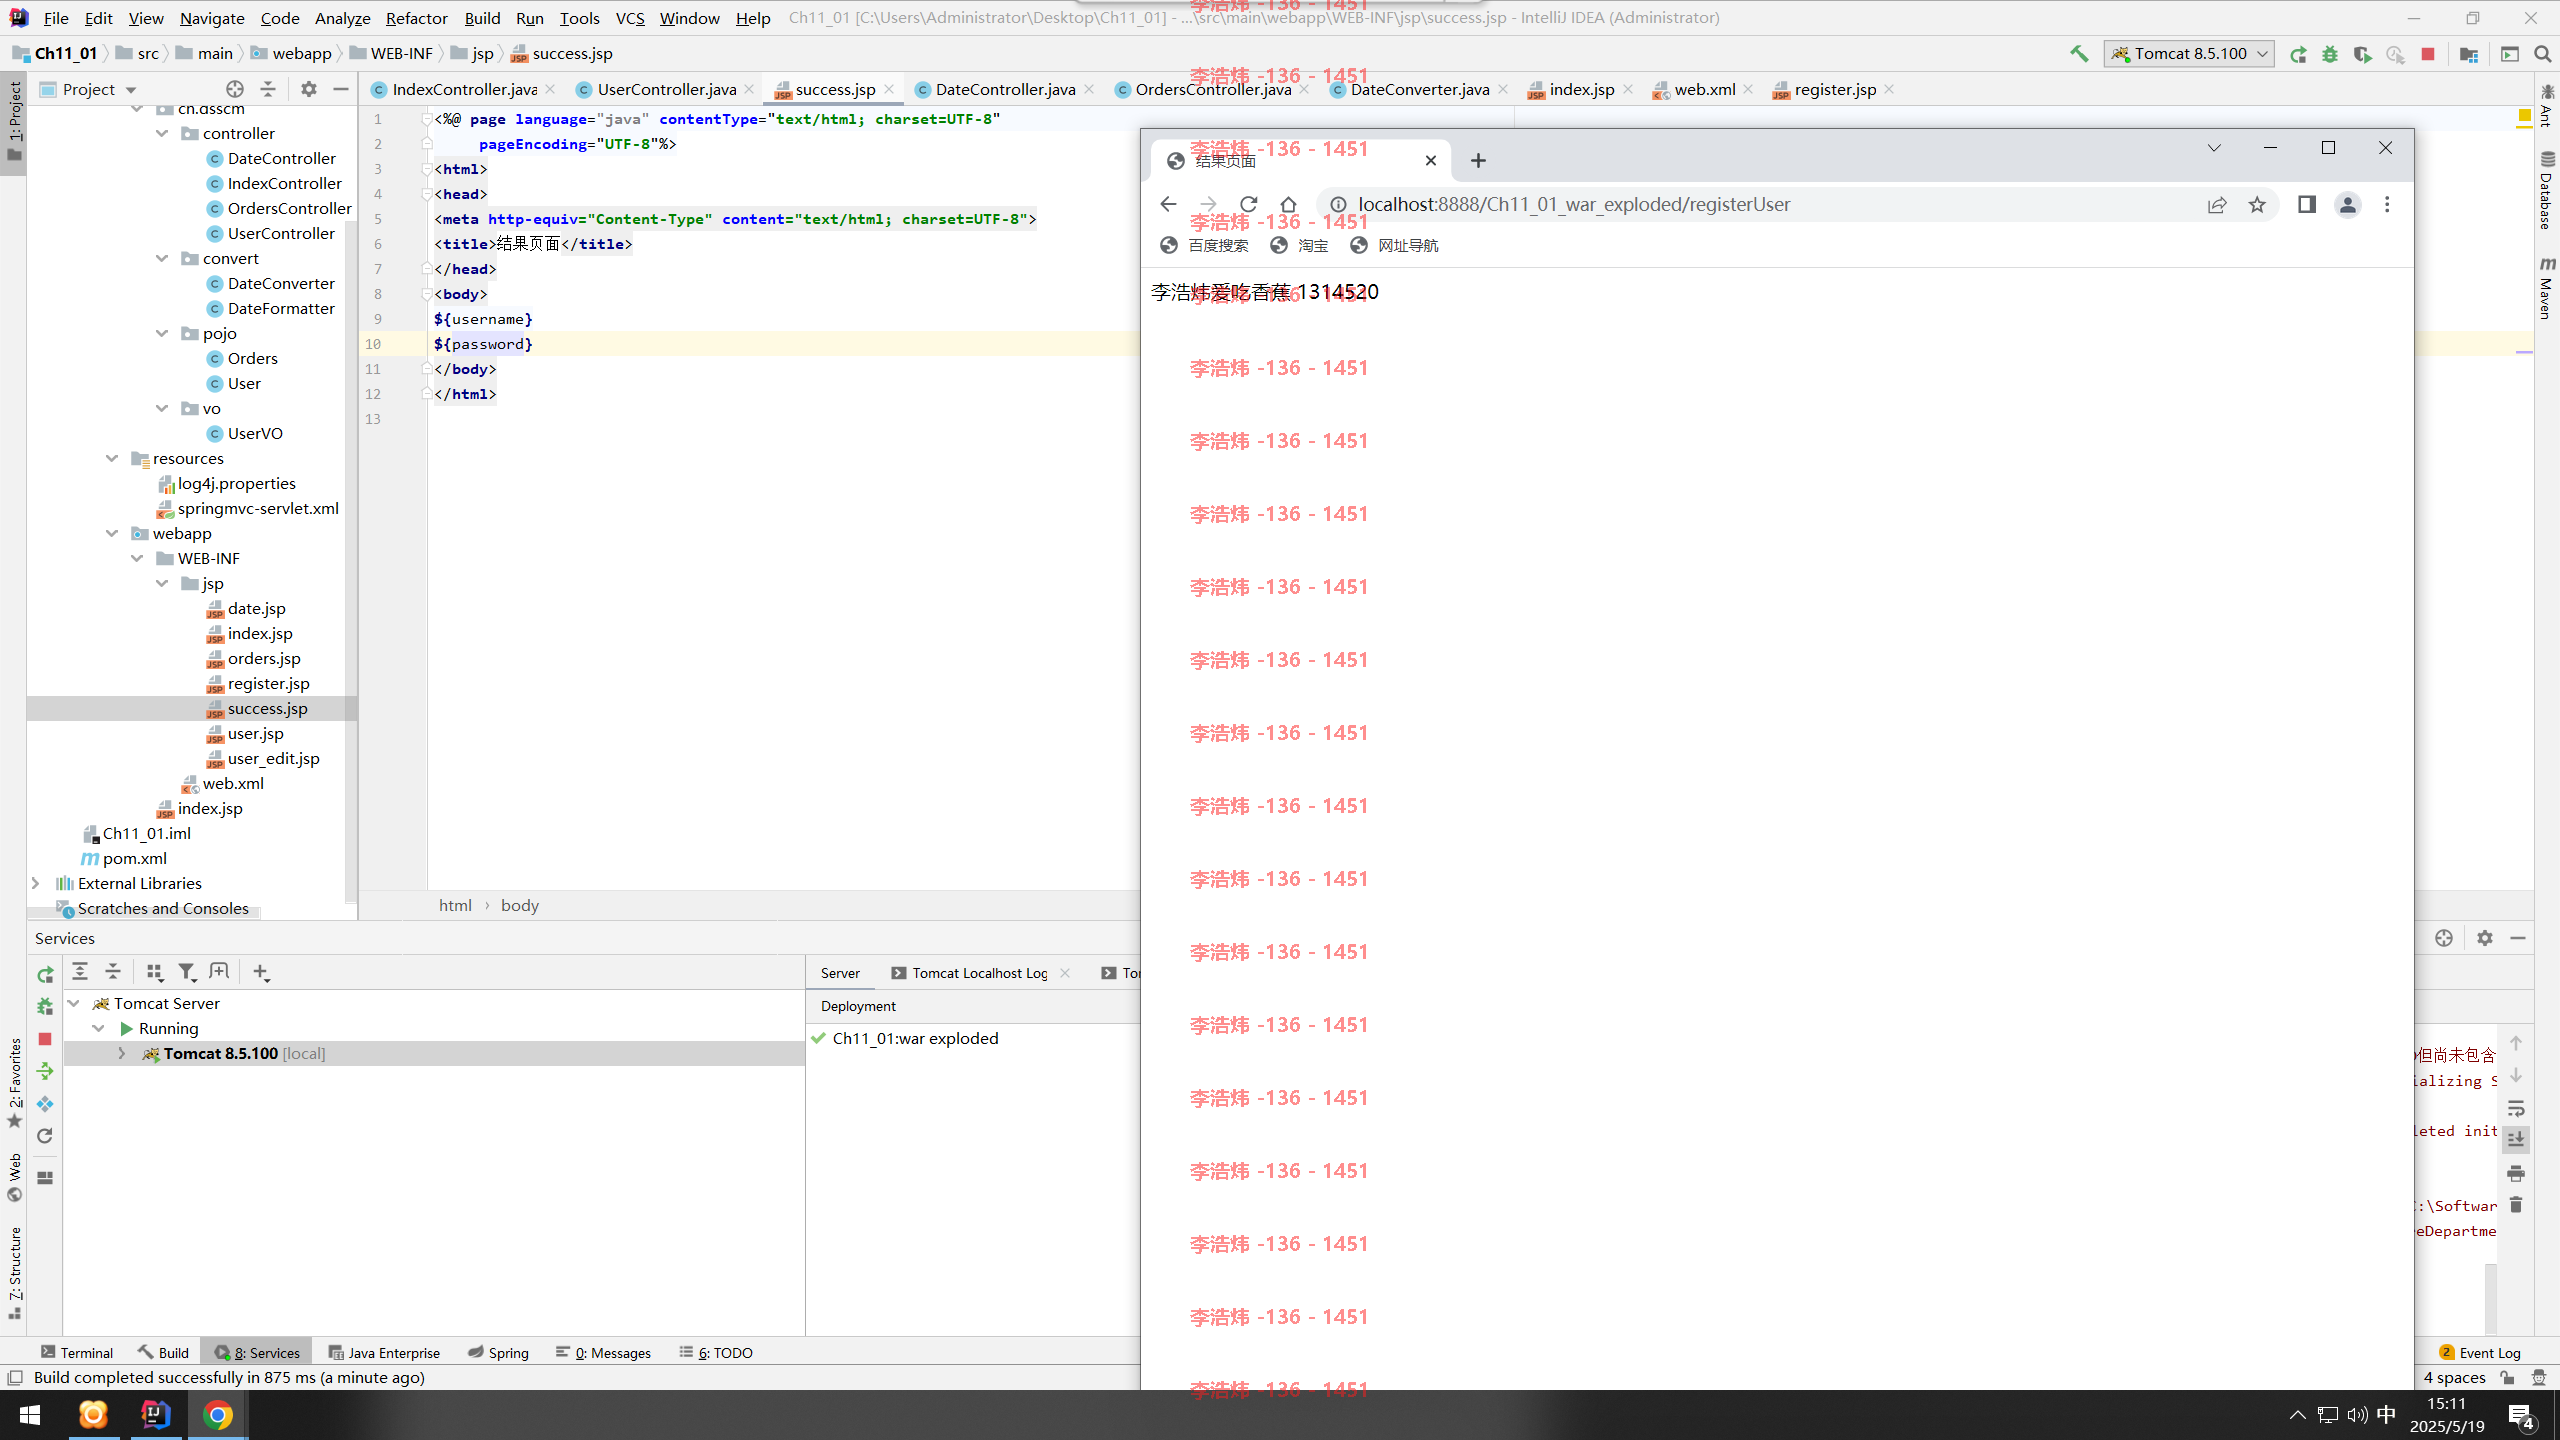Go to the browser home page icon

coord(1288,204)
